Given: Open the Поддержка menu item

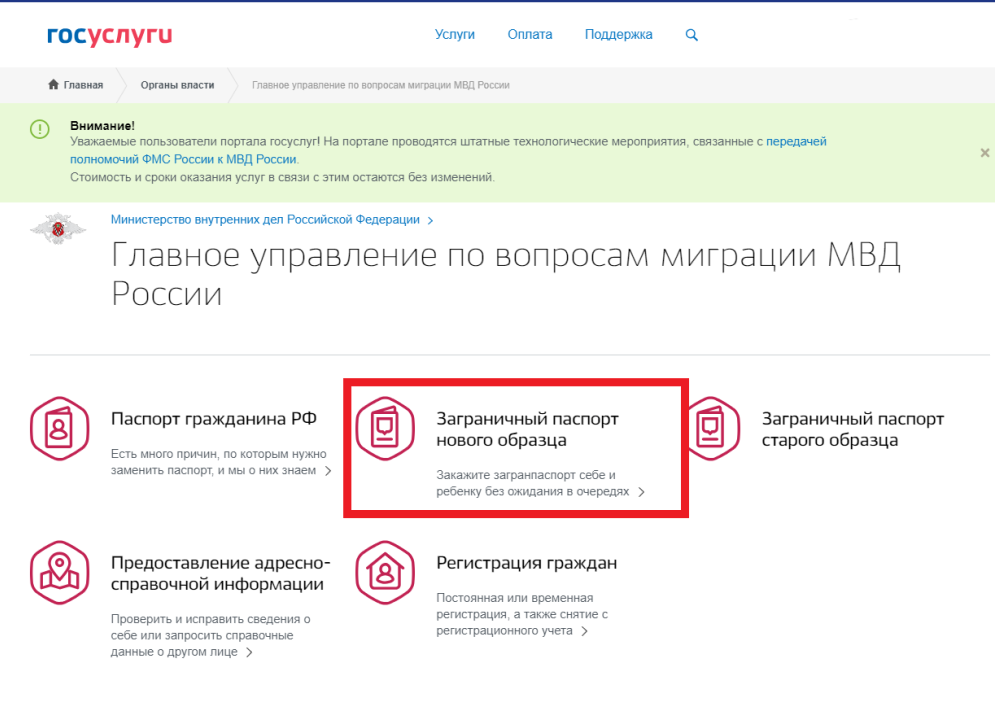Looking at the screenshot, I should point(618,35).
